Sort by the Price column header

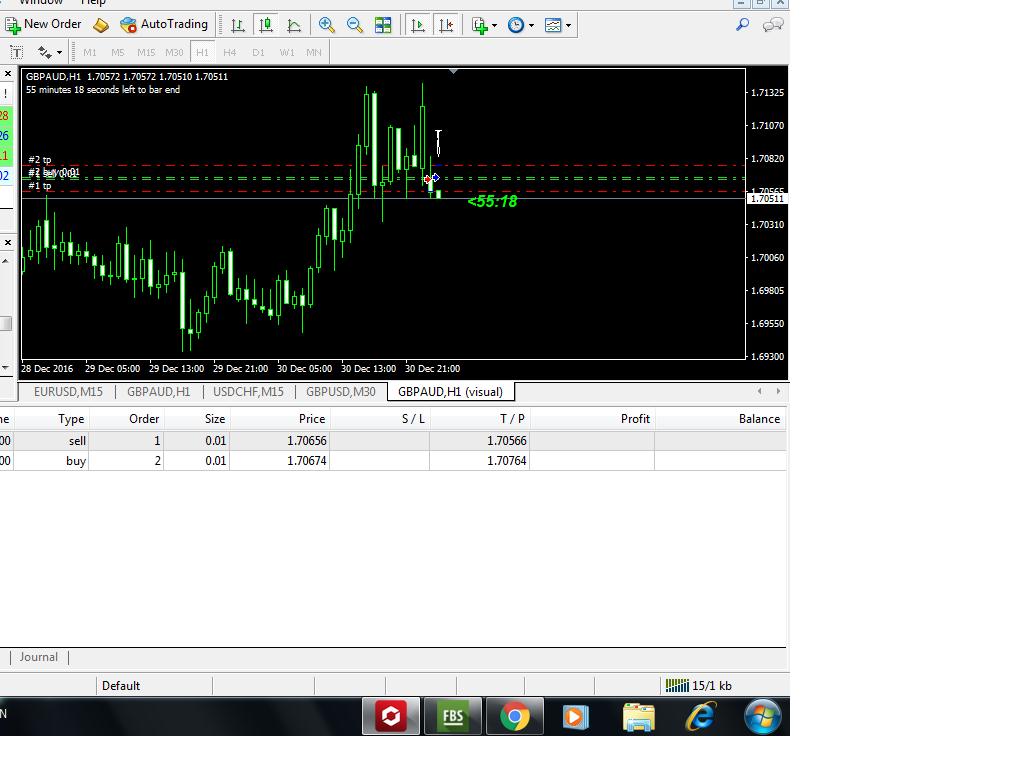(x=312, y=419)
